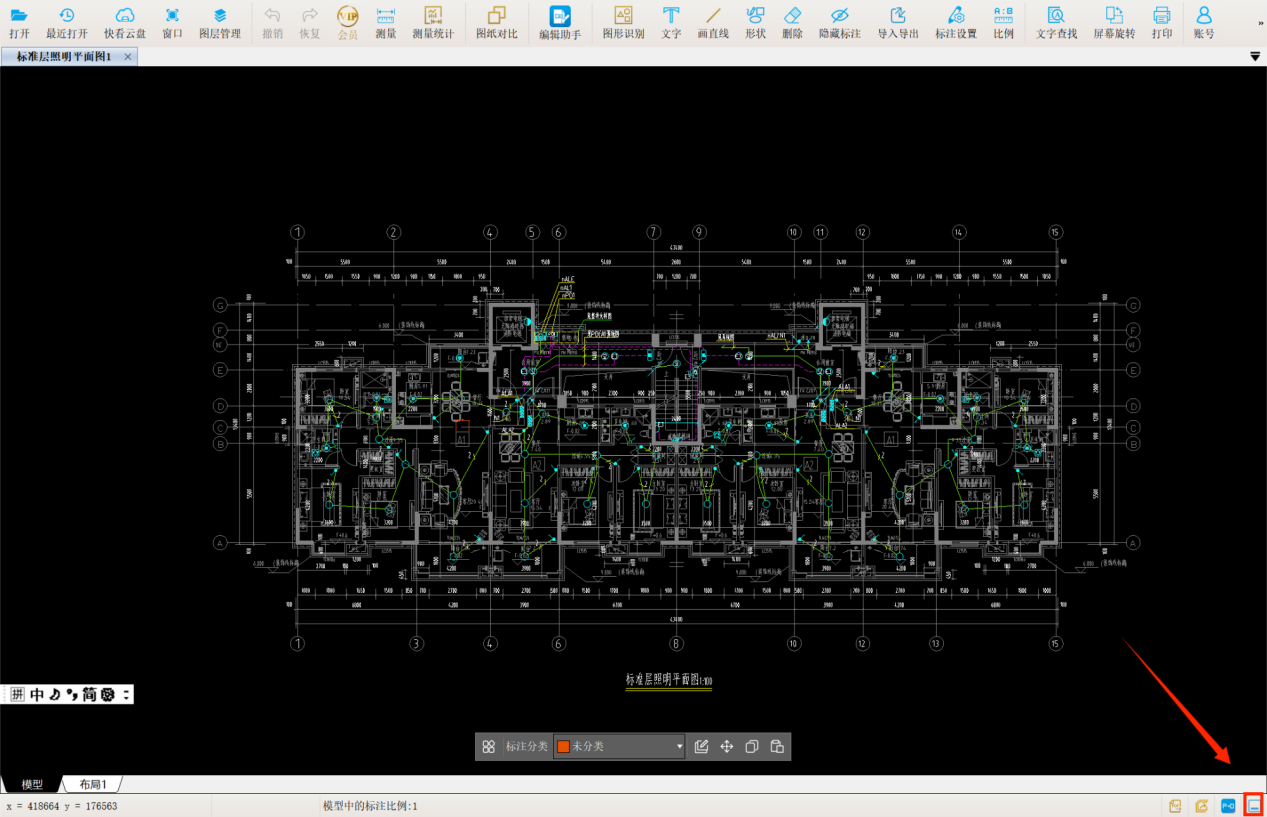Close the 标准层照明平面图1 tab
This screenshot has height=817, width=1267.
tap(127, 57)
